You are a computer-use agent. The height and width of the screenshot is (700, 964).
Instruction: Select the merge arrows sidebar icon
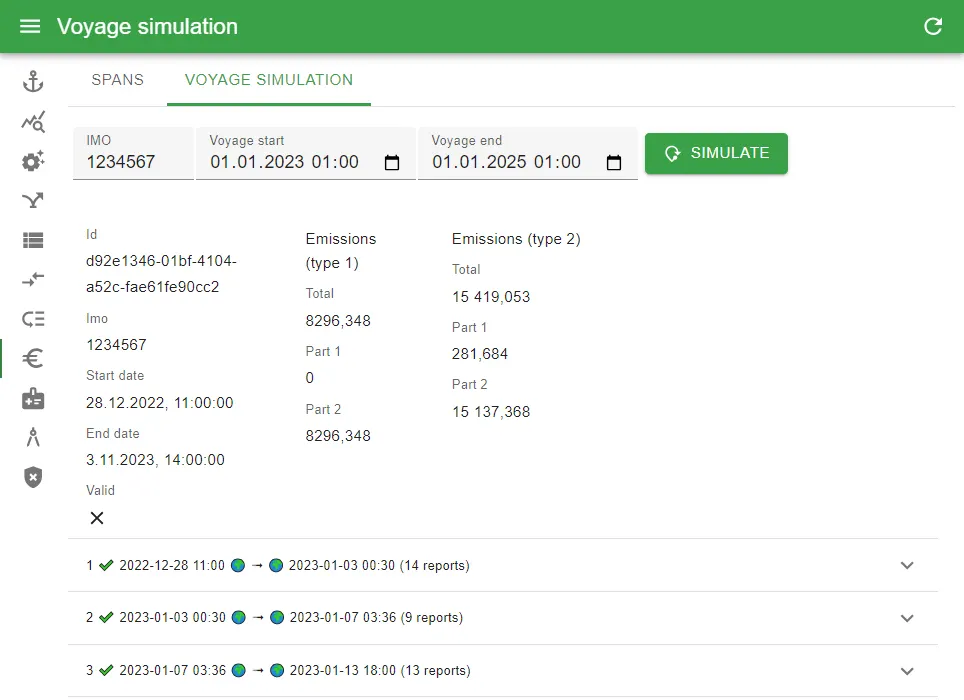pyautogui.click(x=33, y=200)
